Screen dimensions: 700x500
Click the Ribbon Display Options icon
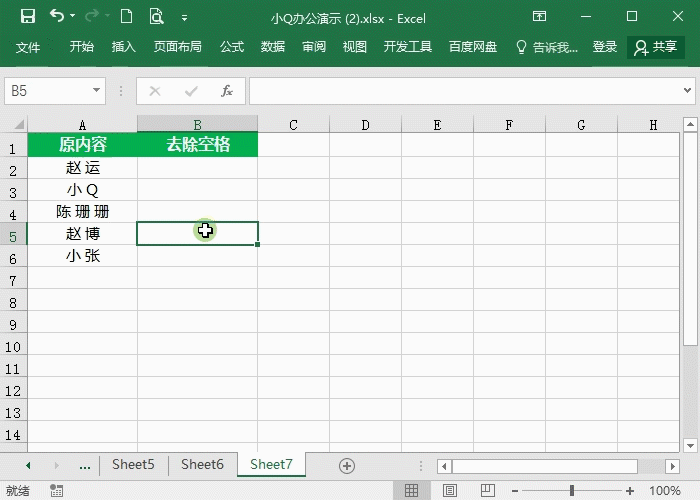pyautogui.click(x=539, y=17)
